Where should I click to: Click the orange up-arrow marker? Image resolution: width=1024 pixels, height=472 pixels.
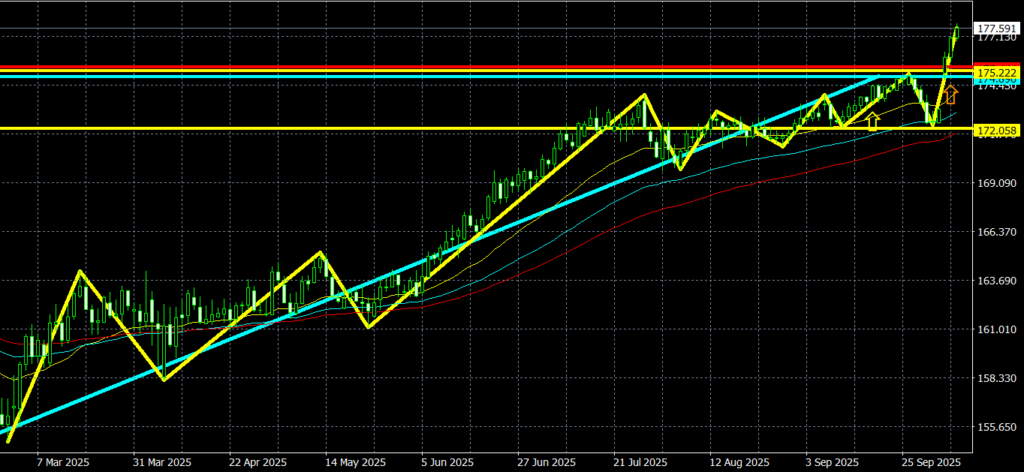(951, 95)
